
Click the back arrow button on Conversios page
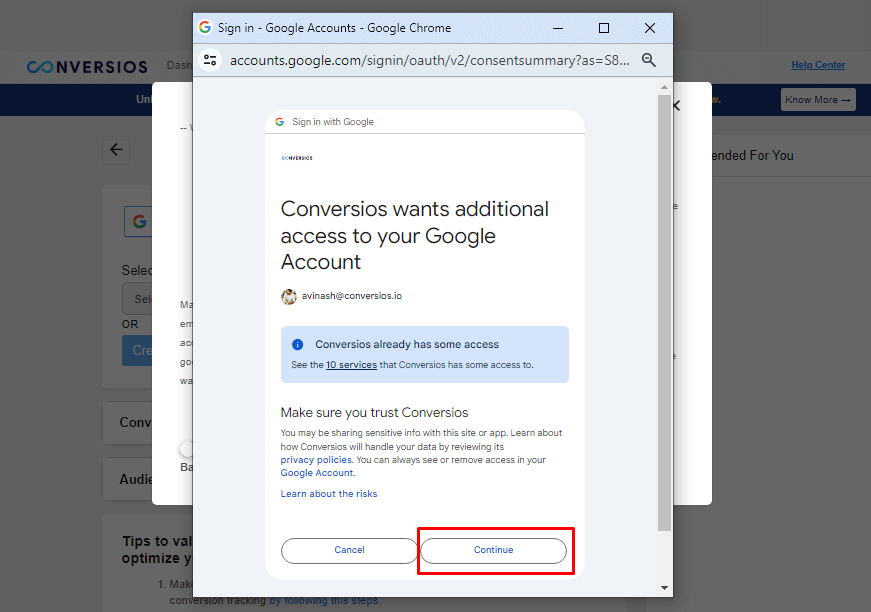(x=116, y=150)
